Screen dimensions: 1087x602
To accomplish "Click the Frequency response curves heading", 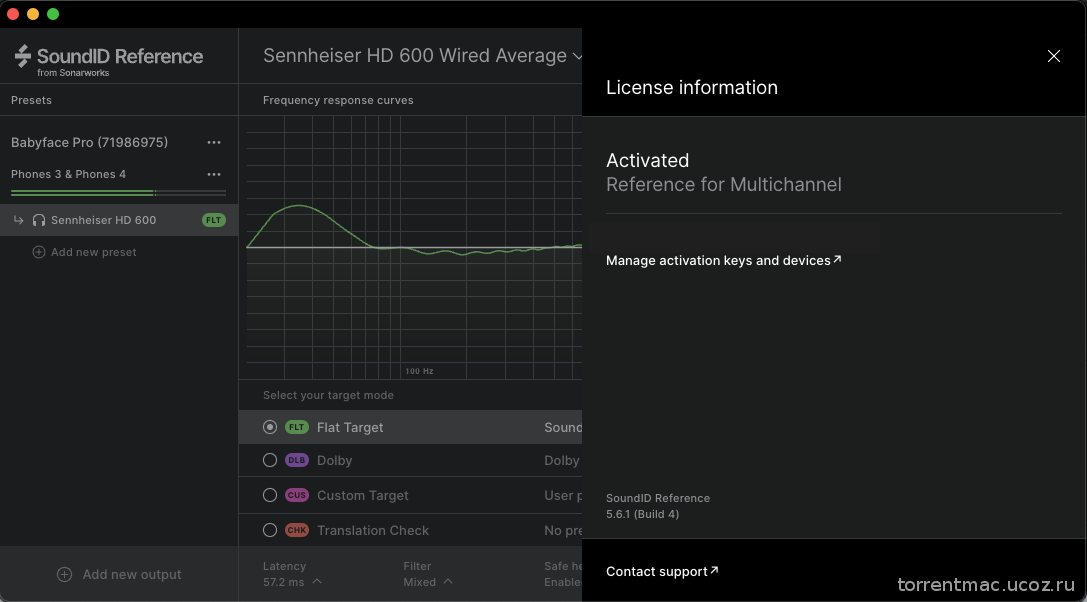I will click(338, 100).
